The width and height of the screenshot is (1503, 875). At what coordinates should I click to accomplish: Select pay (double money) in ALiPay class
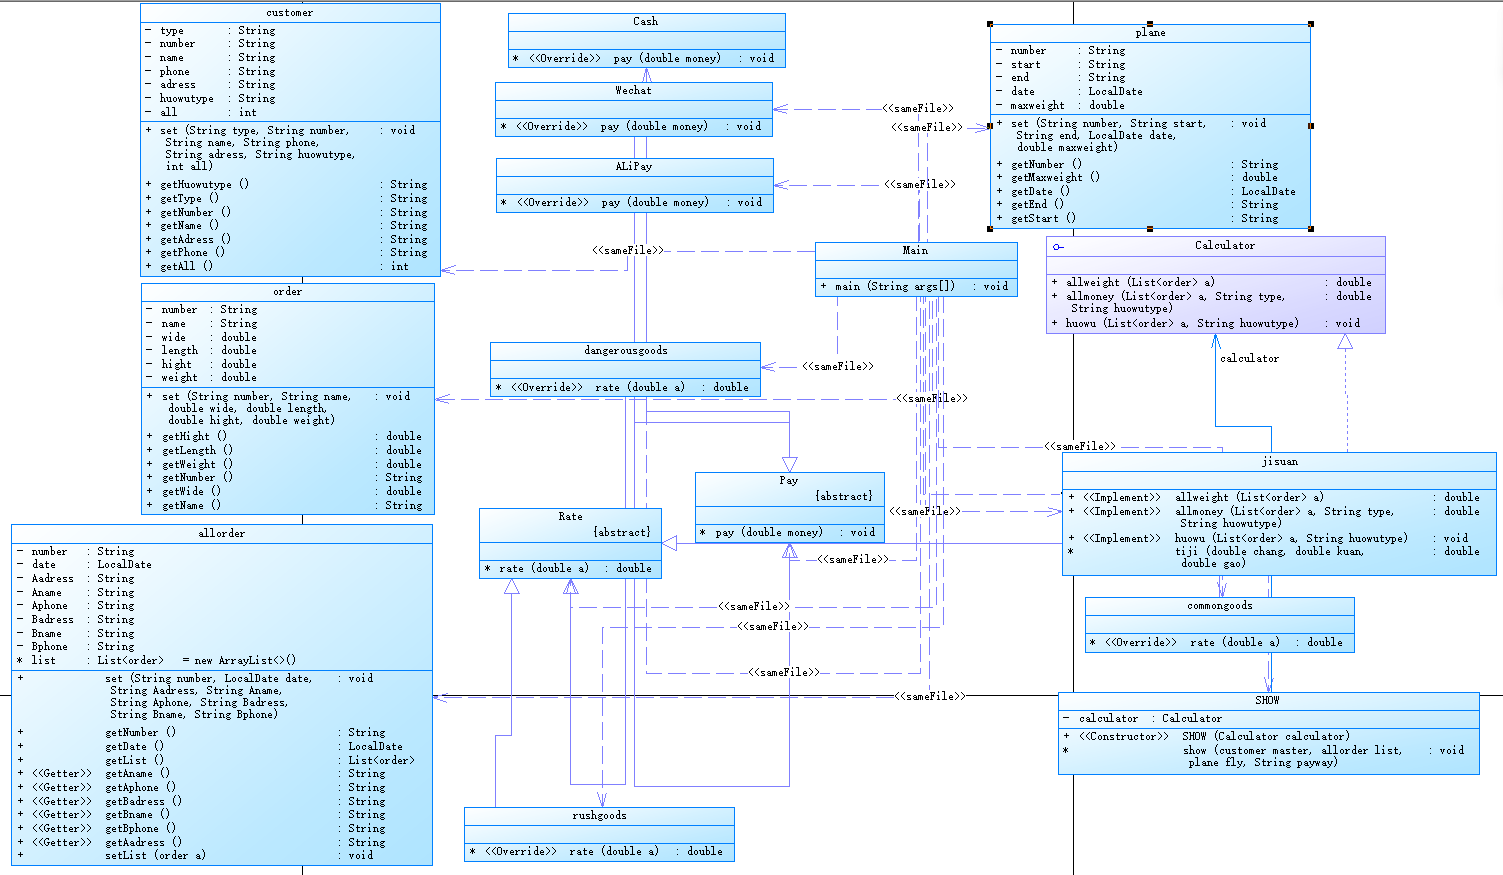pos(632,202)
